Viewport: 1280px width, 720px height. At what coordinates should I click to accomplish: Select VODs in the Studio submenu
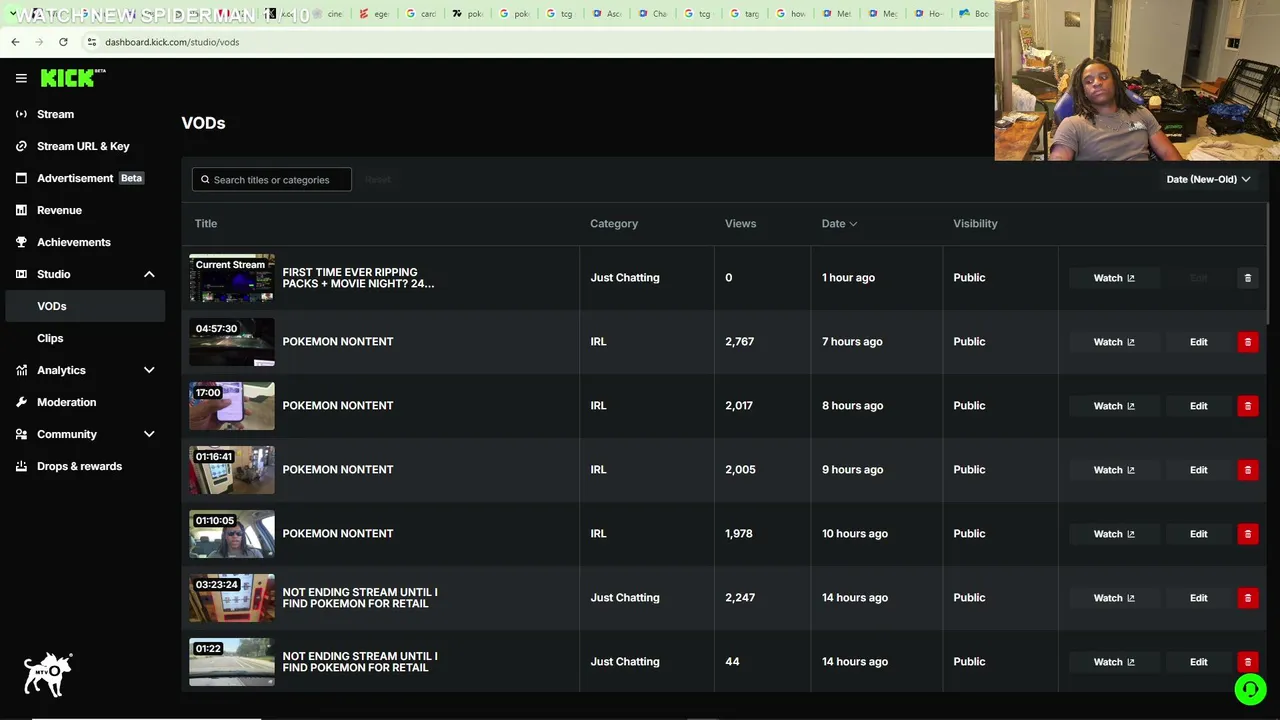(x=85, y=306)
